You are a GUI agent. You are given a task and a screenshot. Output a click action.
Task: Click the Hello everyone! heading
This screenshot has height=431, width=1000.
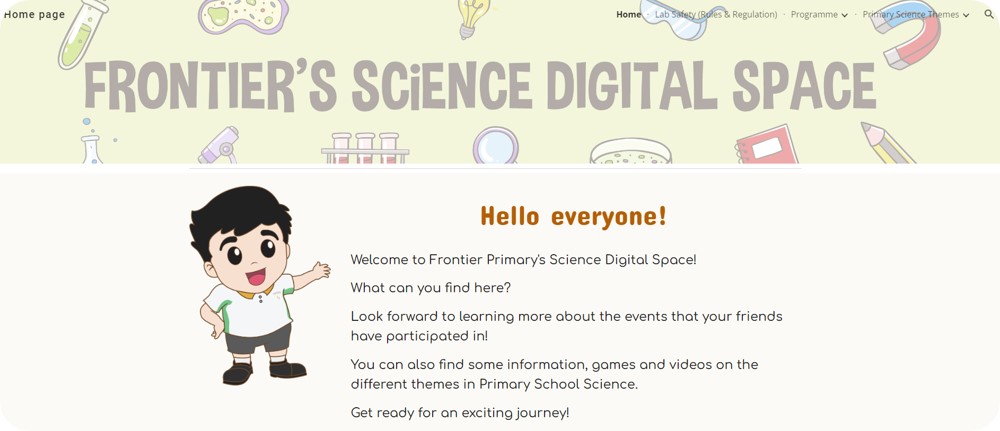(x=573, y=216)
